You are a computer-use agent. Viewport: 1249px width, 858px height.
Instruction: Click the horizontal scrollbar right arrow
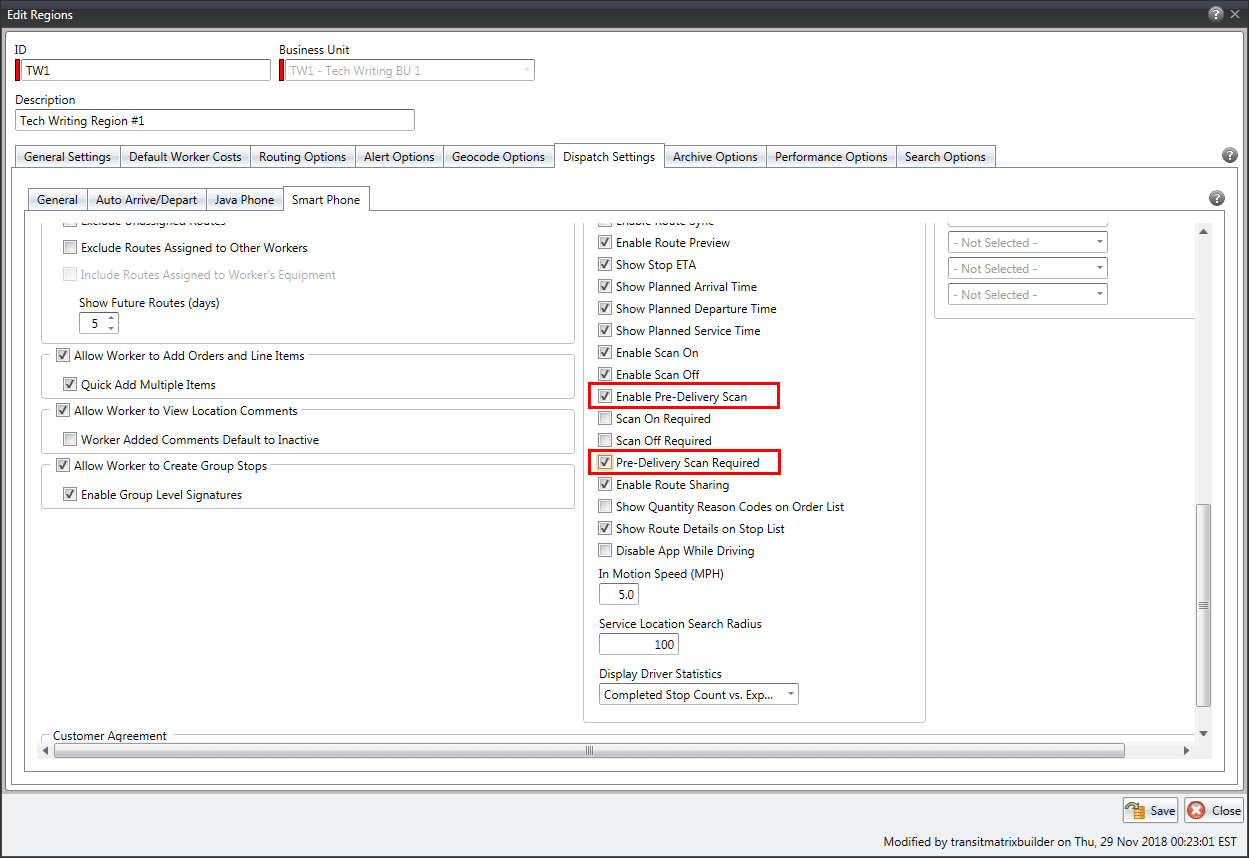pyautogui.click(x=1186, y=750)
